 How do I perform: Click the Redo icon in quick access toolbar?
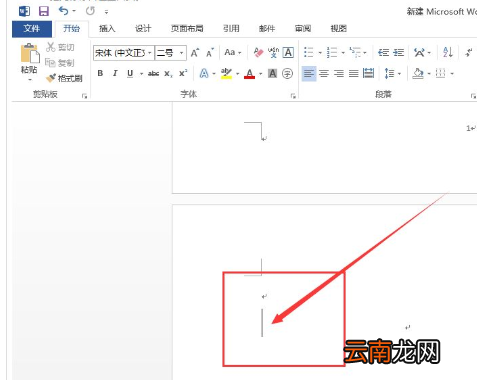point(90,11)
